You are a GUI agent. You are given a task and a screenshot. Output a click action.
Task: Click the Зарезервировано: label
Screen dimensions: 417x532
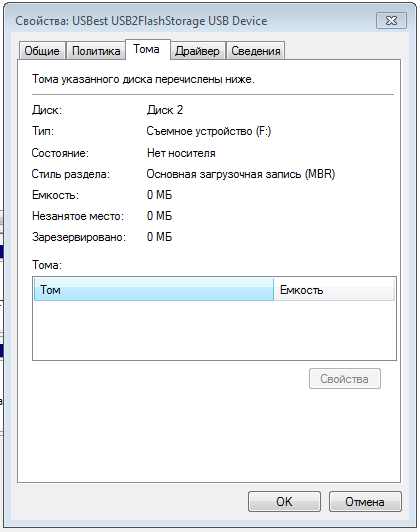coord(79,237)
